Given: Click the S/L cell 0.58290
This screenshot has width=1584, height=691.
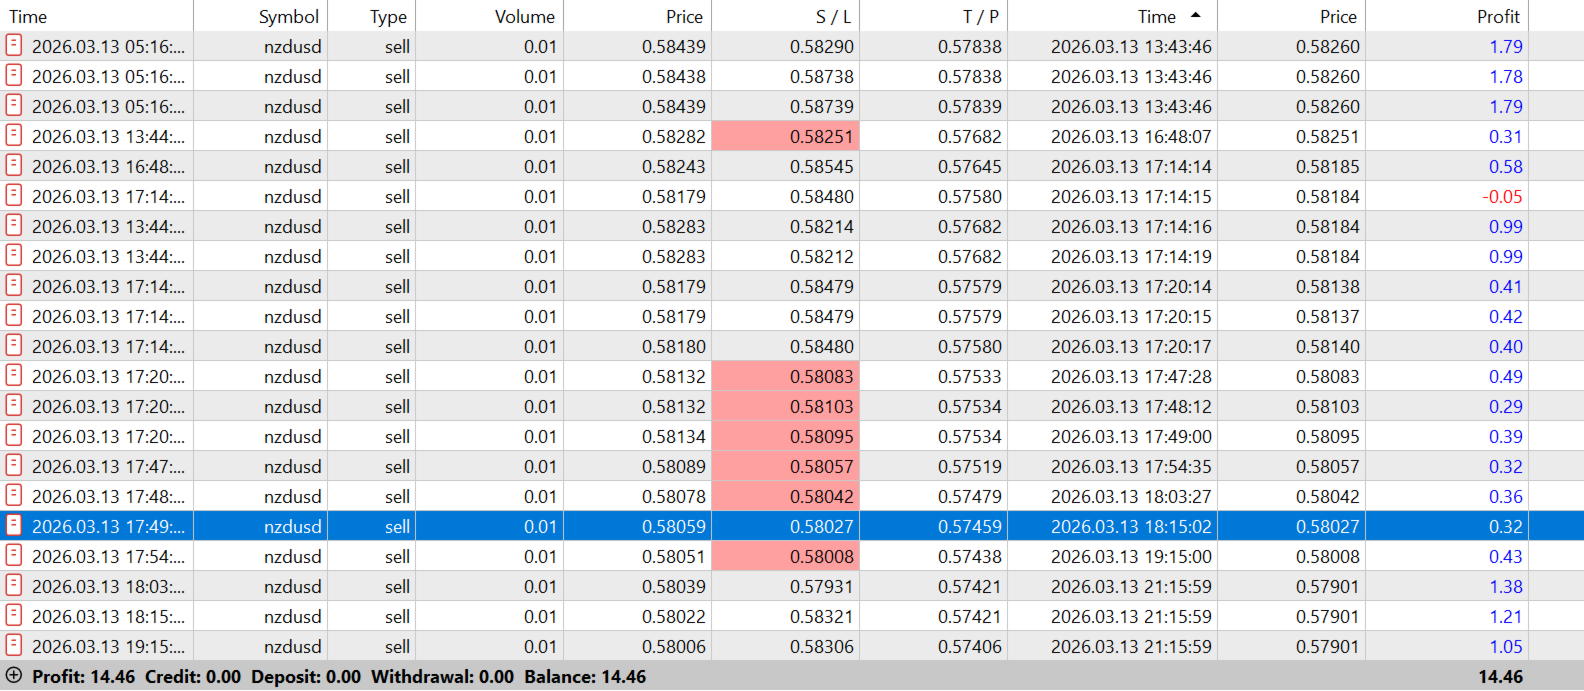Looking at the screenshot, I should (822, 46).
